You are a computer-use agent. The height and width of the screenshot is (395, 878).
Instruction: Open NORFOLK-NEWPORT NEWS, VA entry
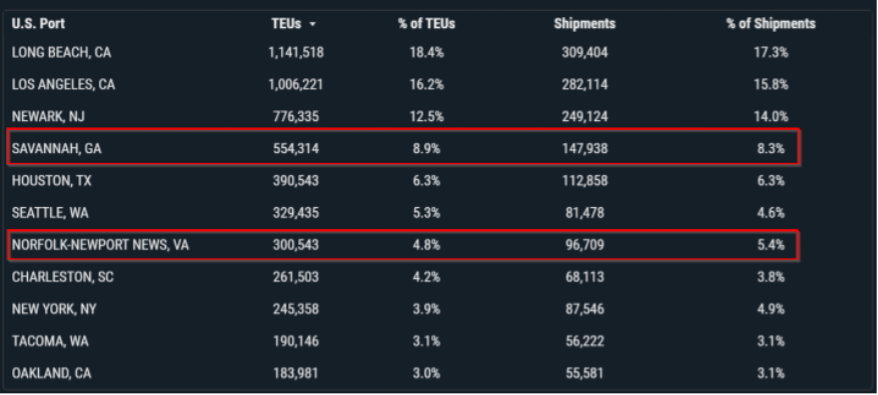(403, 245)
